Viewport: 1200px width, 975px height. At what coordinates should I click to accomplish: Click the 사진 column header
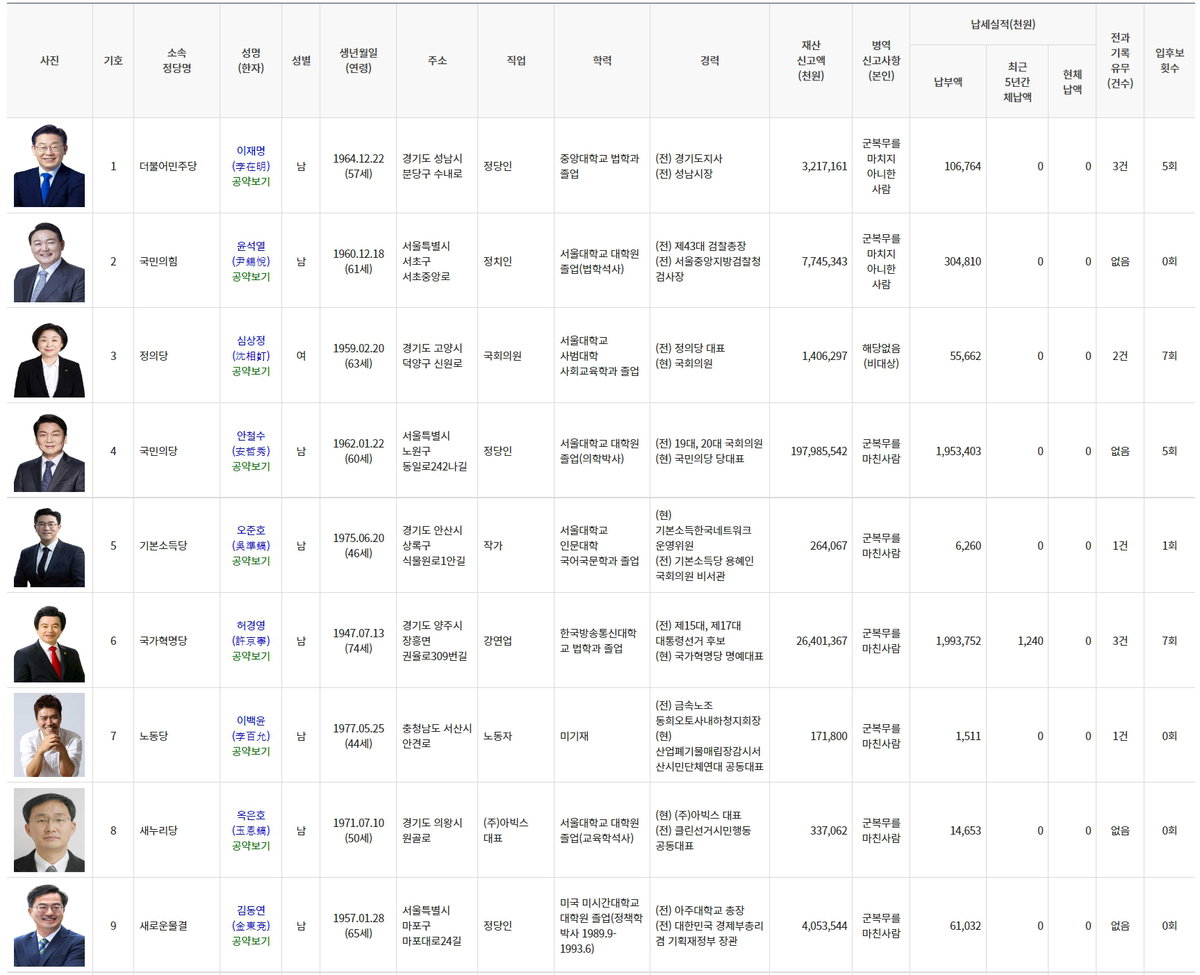[49, 61]
